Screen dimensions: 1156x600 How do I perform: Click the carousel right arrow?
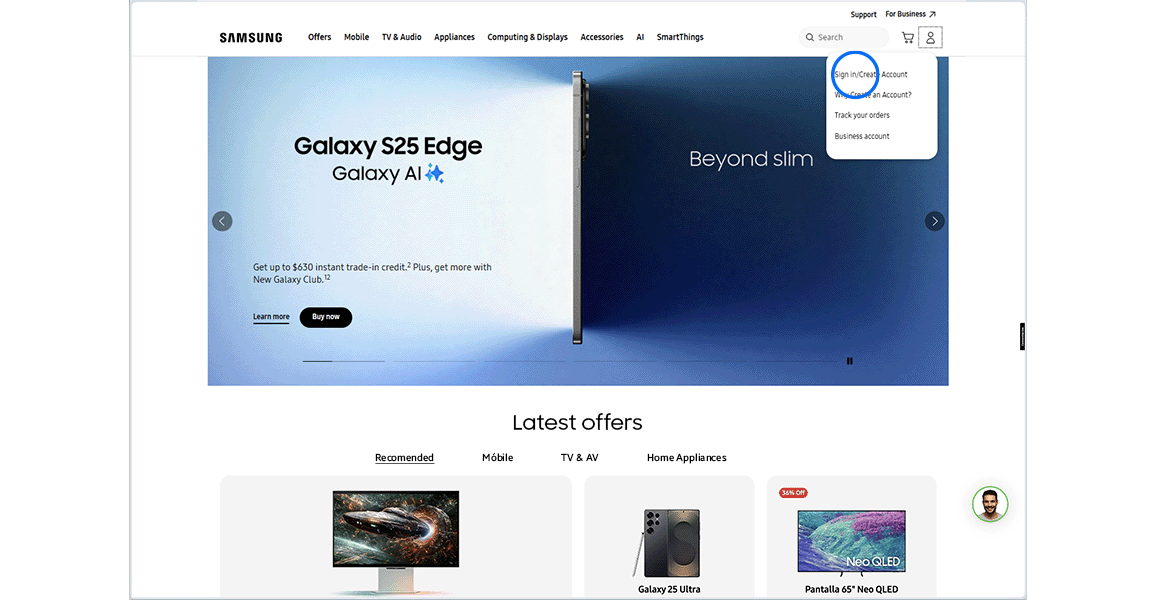pyautogui.click(x=934, y=221)
